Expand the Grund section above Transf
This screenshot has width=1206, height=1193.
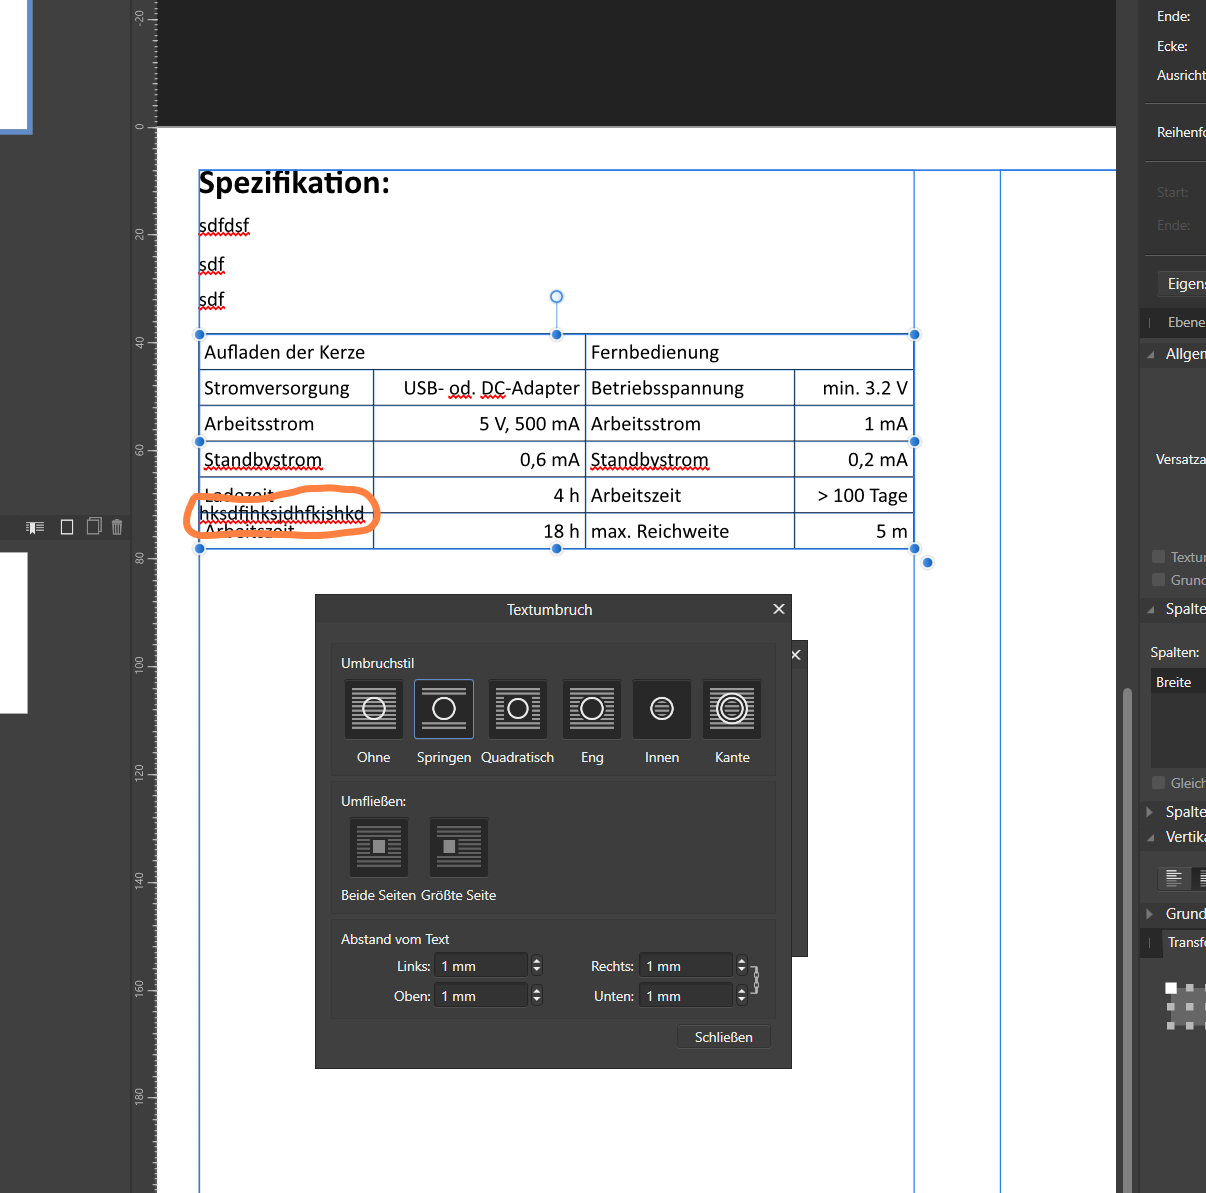1150,914
